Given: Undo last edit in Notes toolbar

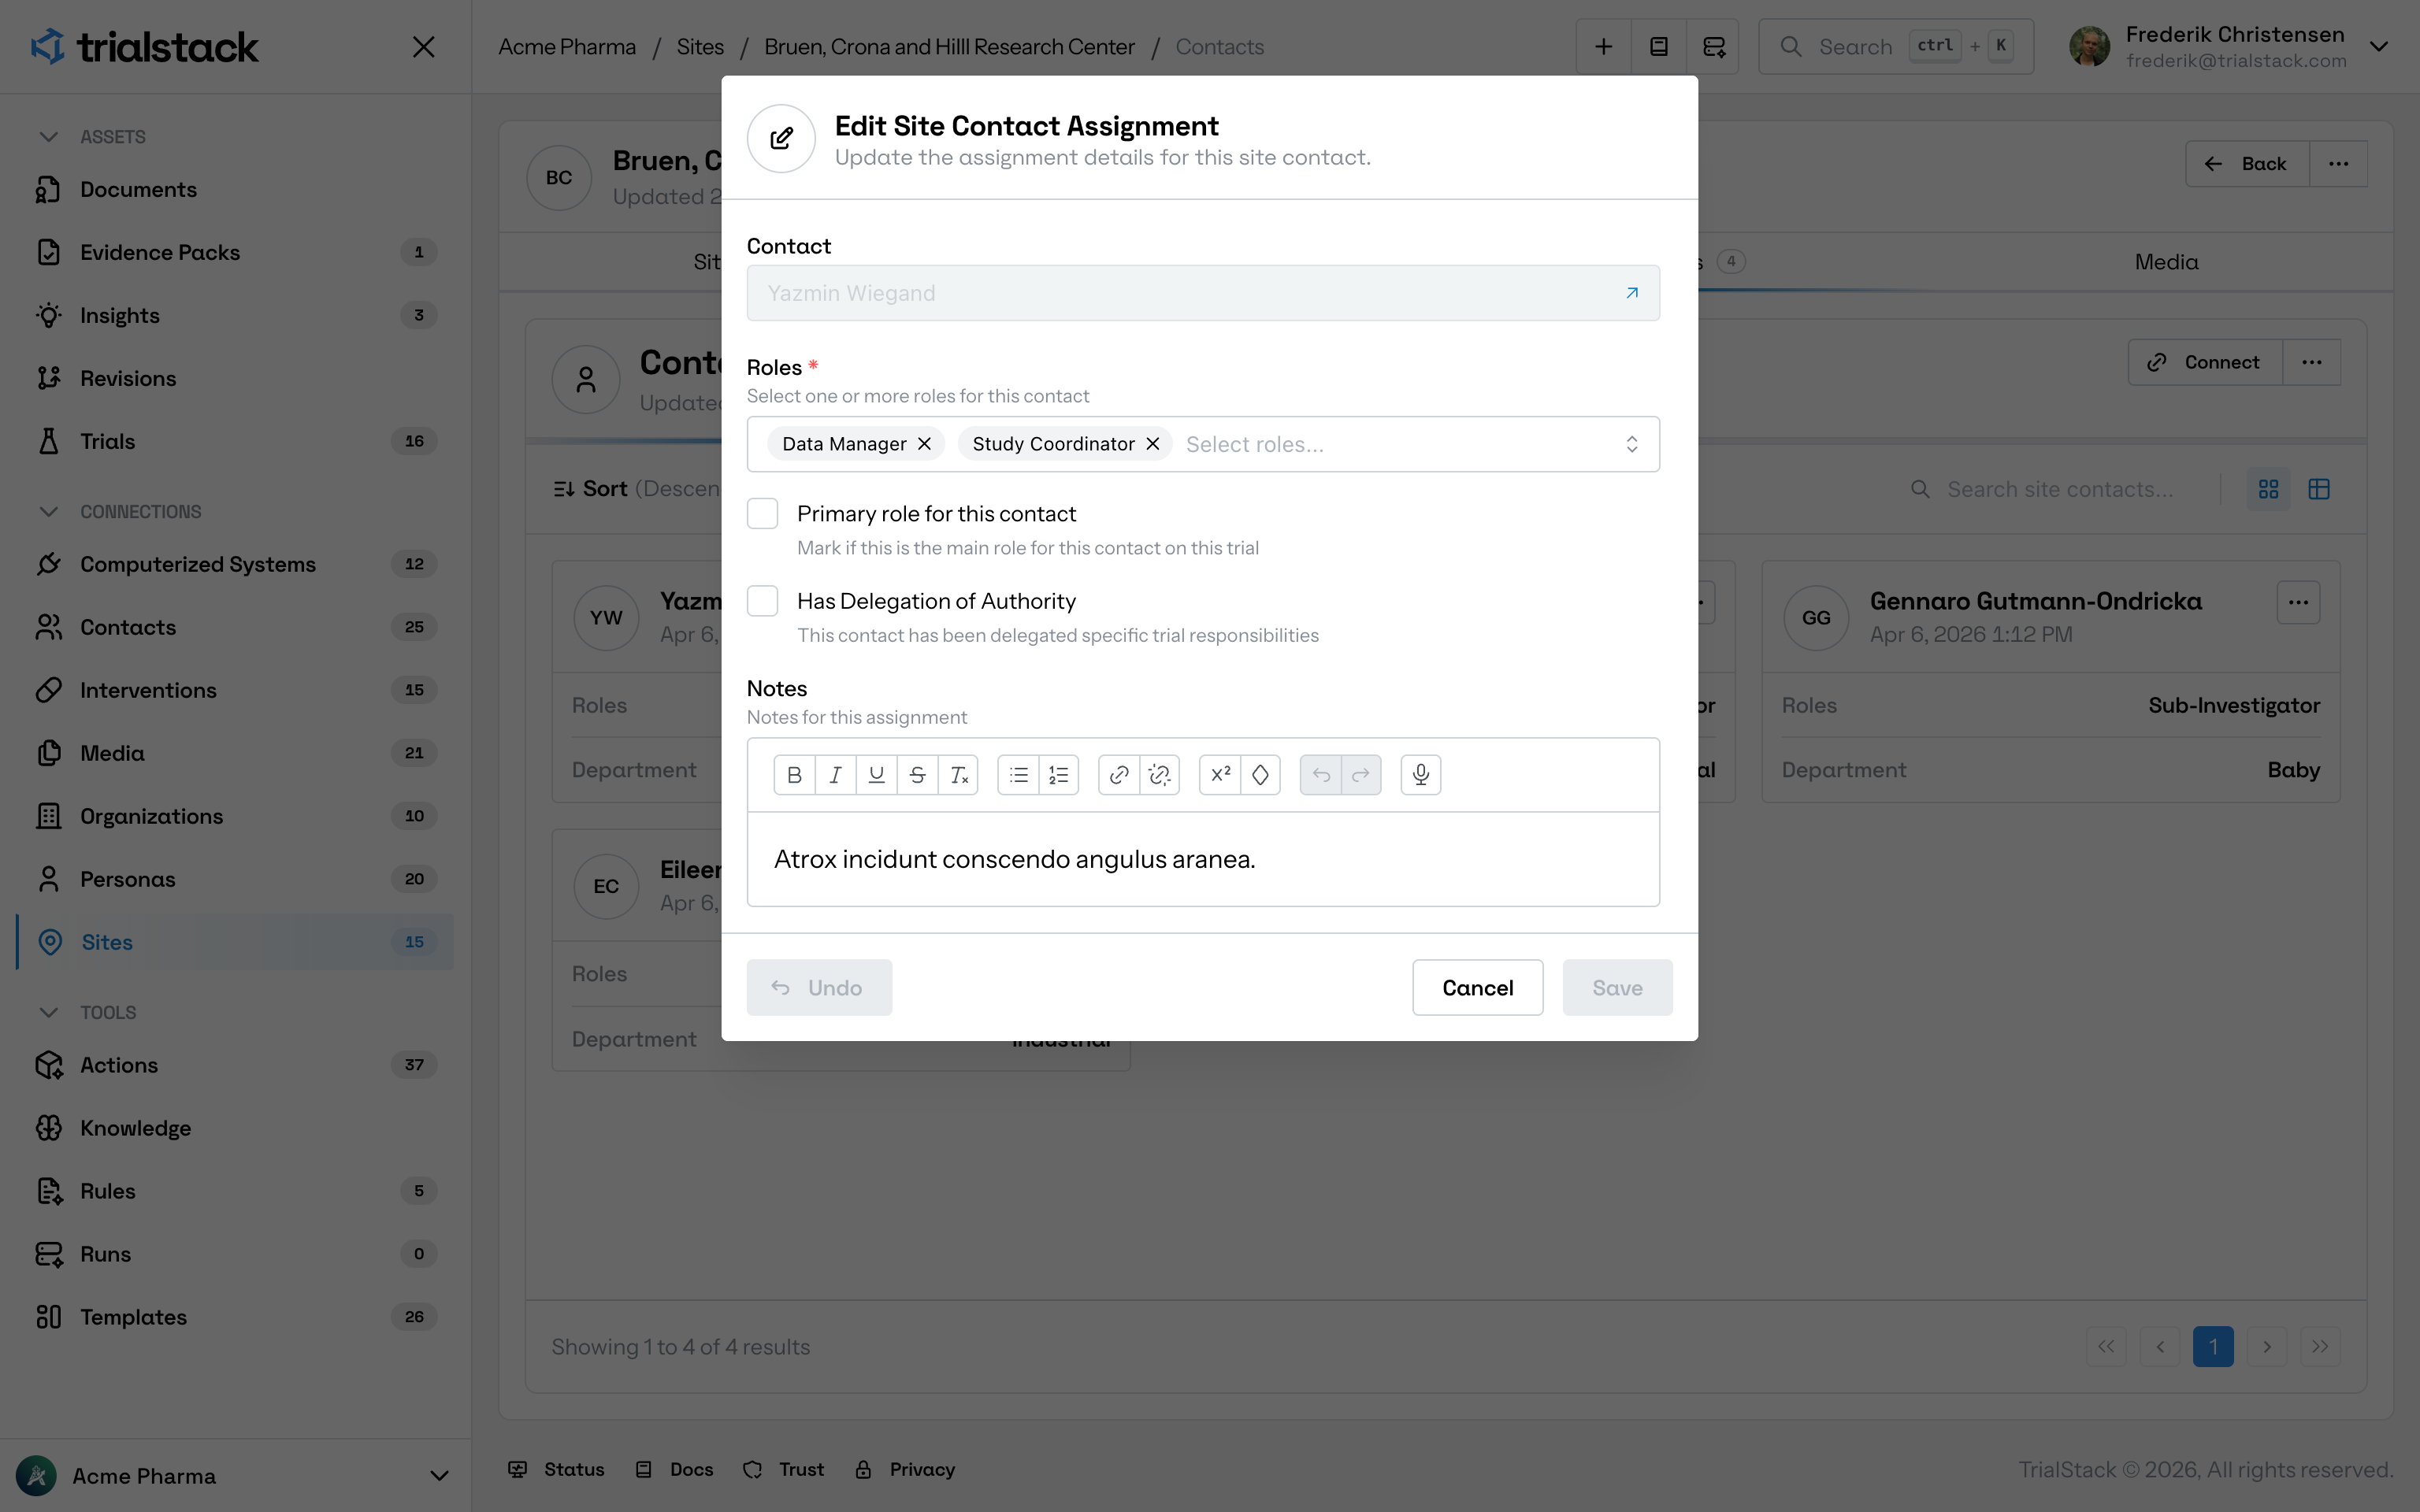Looking at the screenshot, I should [x=1321, y=775].
